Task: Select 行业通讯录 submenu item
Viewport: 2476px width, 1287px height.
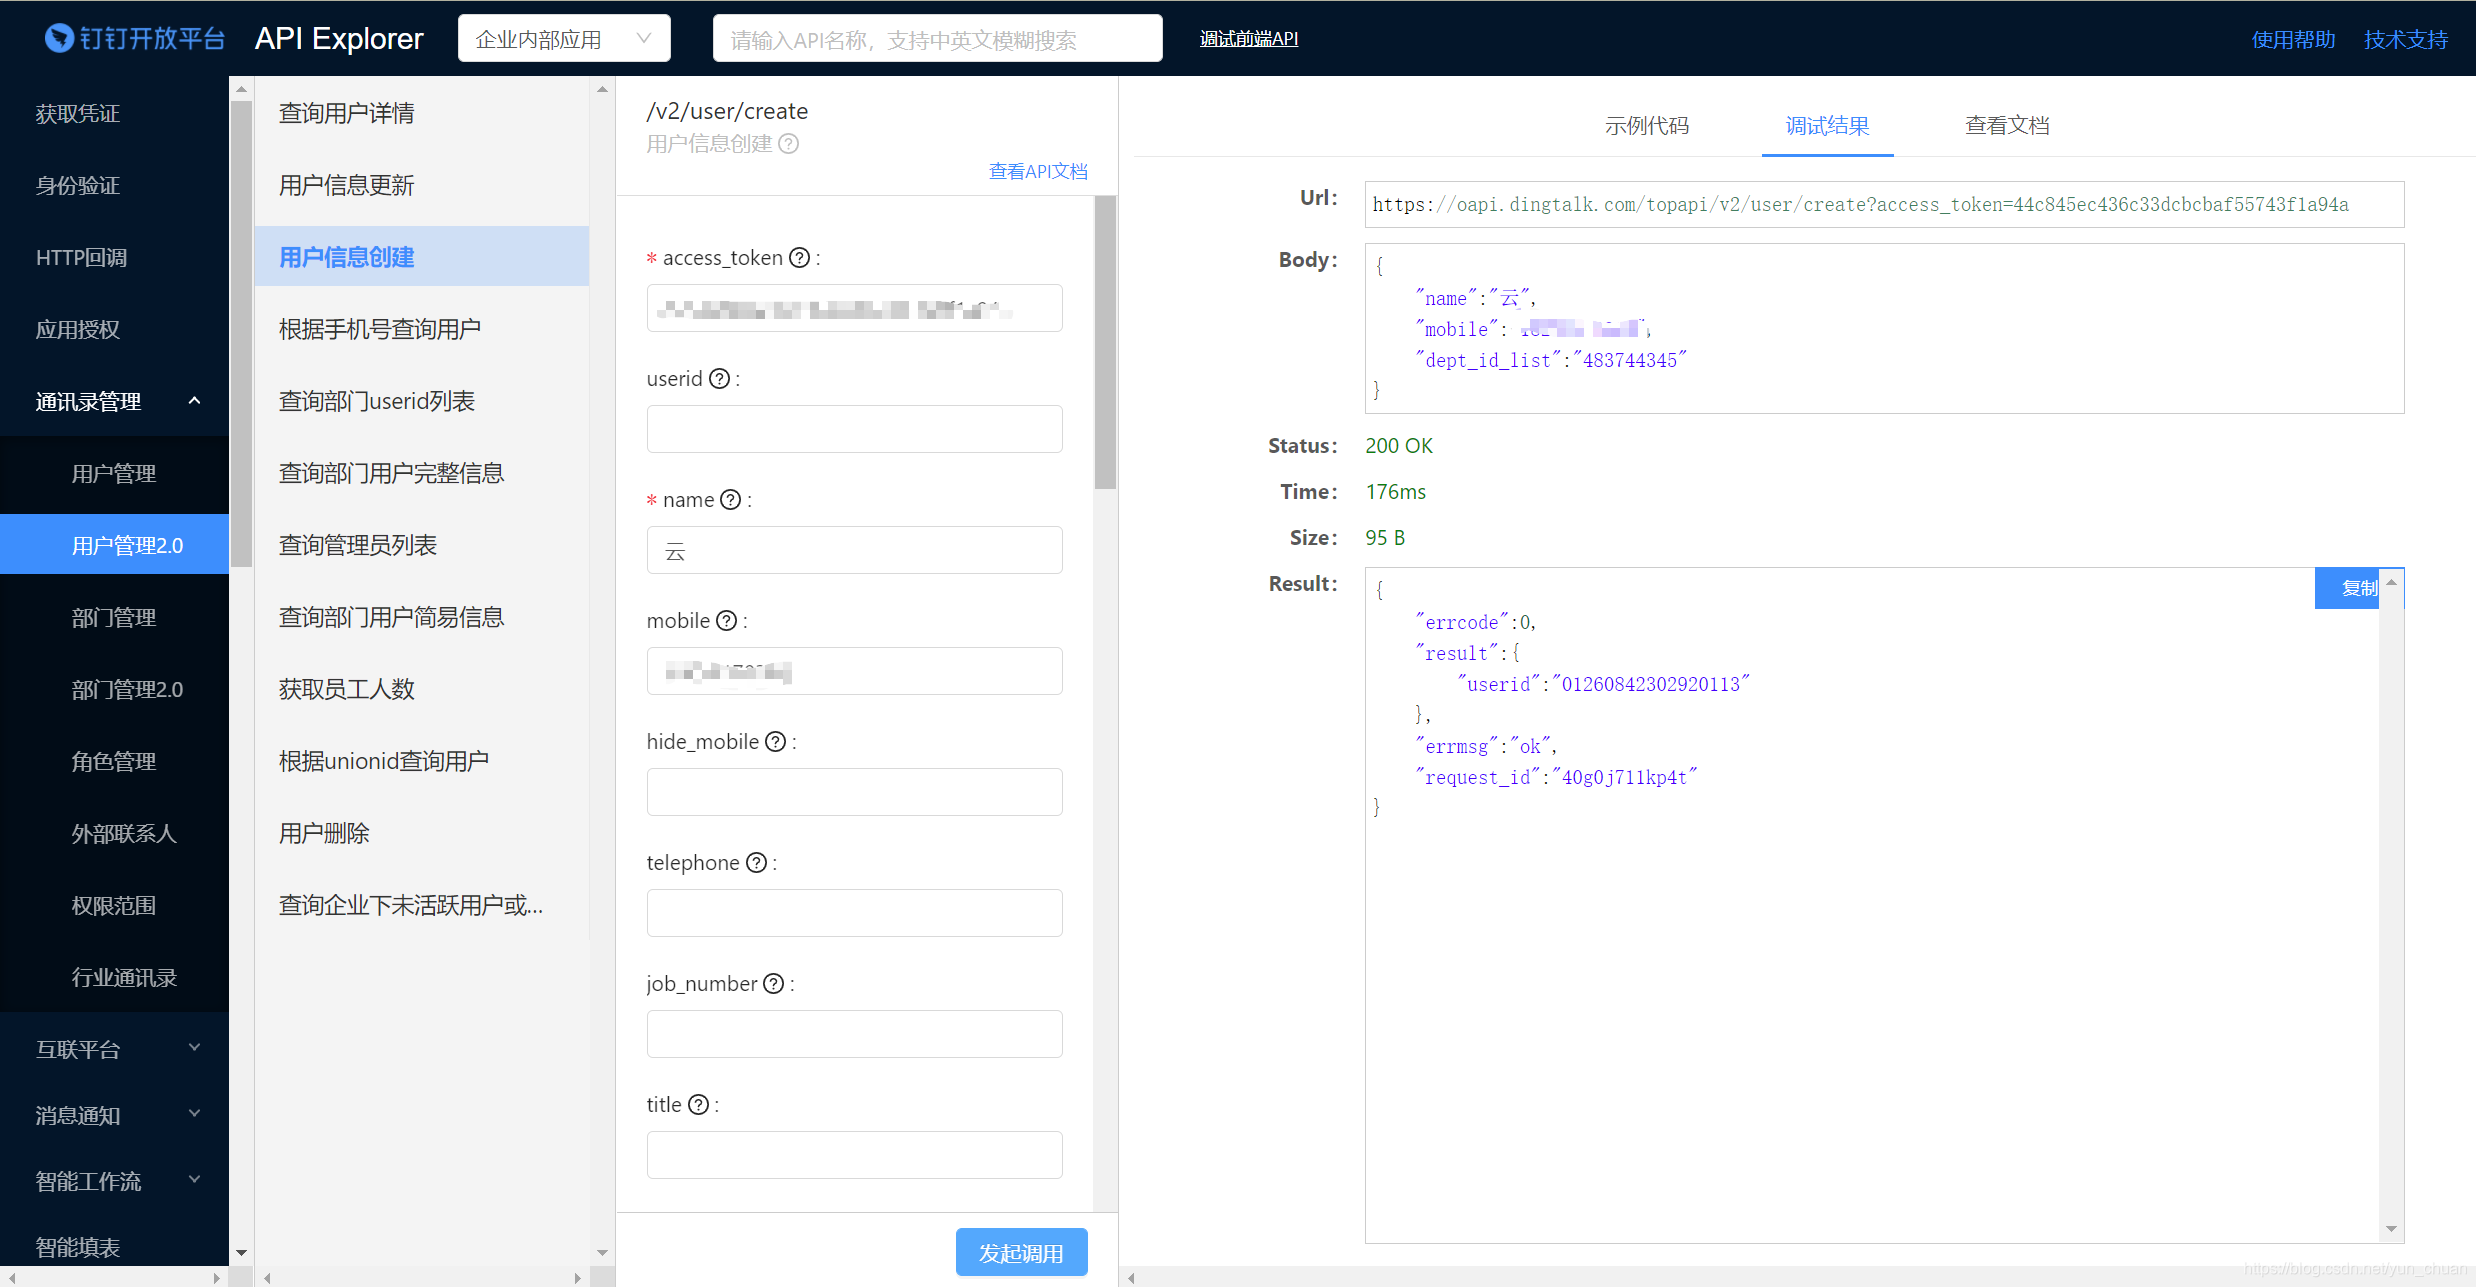Action: (x=114, y=977)
